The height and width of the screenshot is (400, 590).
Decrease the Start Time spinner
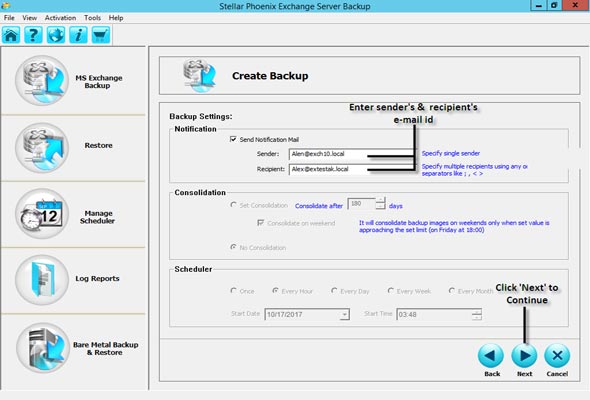click(477, 317)
